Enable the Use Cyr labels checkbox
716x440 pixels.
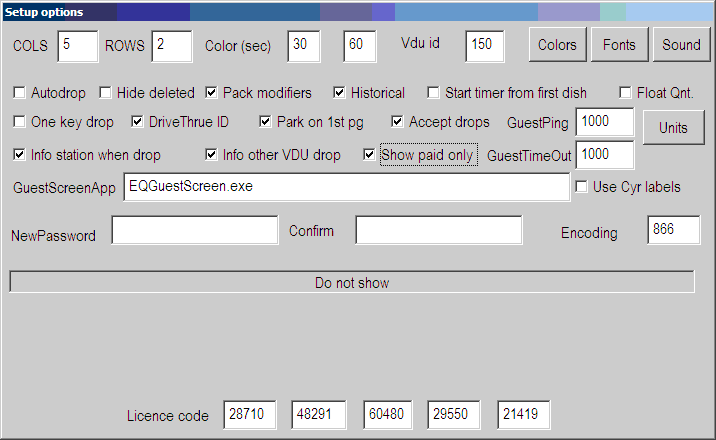pyautogui.click(x=582, y=186)
